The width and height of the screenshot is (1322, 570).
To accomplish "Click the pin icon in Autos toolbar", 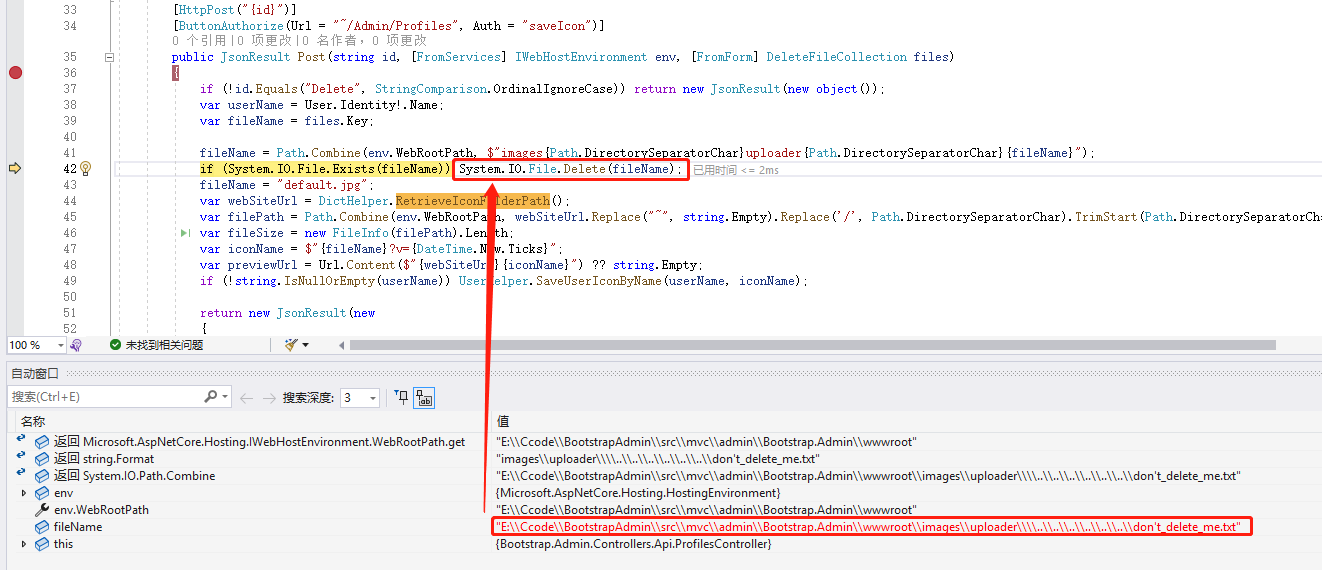I will (x=402, y=397).
